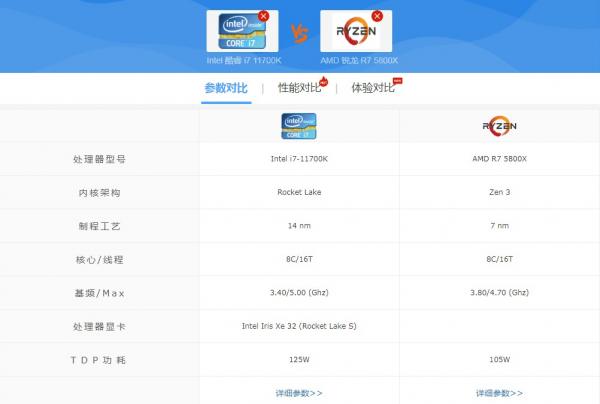Click the '3.80/4.70 (Ghz)' cell

(x=499, y=293)
